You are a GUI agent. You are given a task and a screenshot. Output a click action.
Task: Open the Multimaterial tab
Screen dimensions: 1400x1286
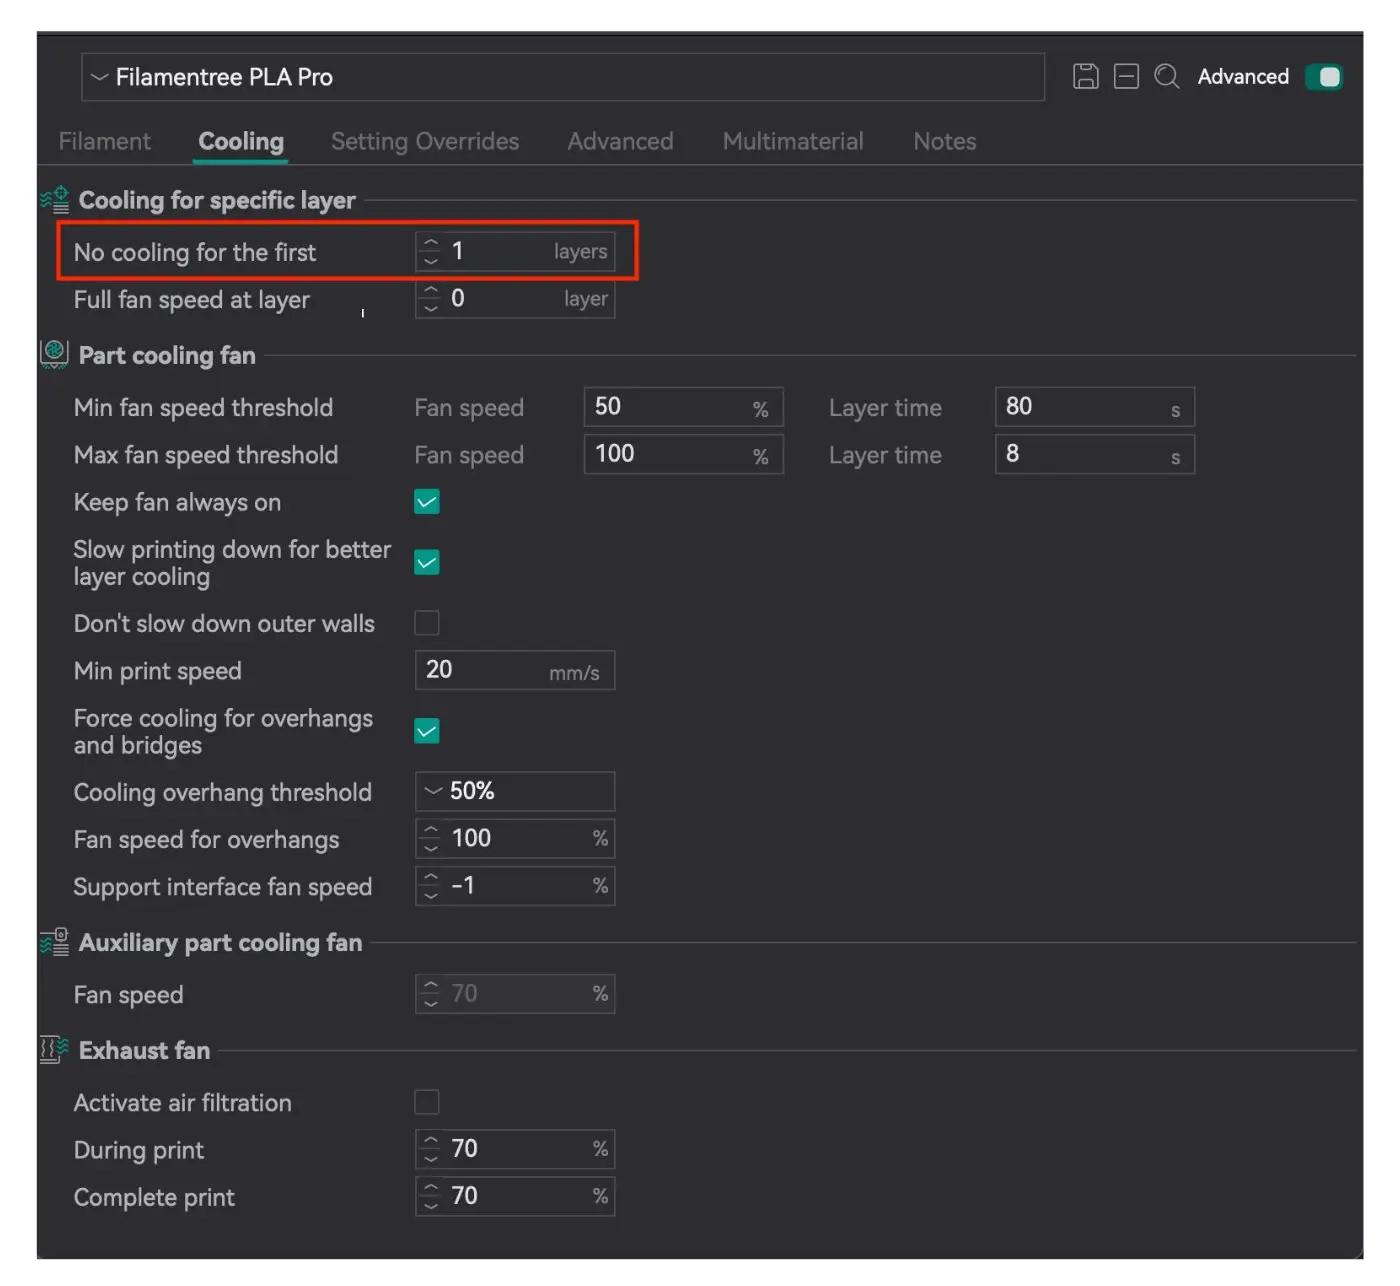click(793, 141)
